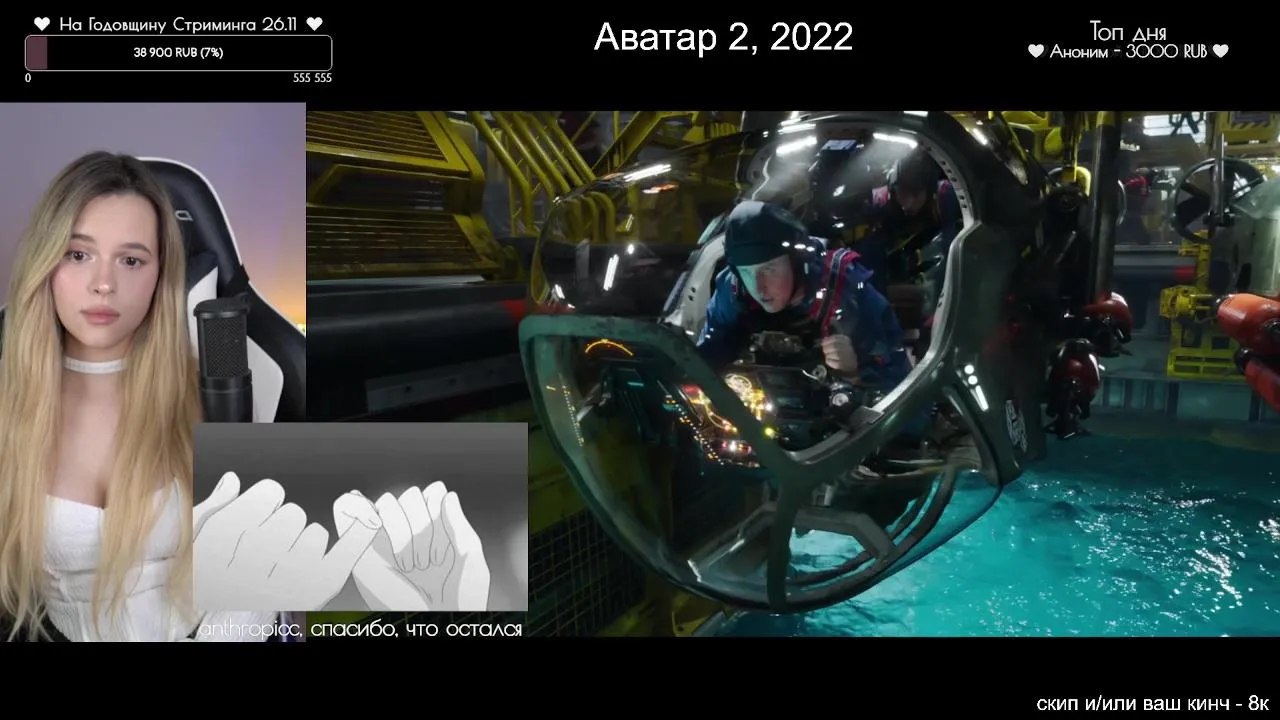Screen dimensions: 1280x720
Task: Click the 'Аватар 2, 2022' title text
Action: [723, 37]
